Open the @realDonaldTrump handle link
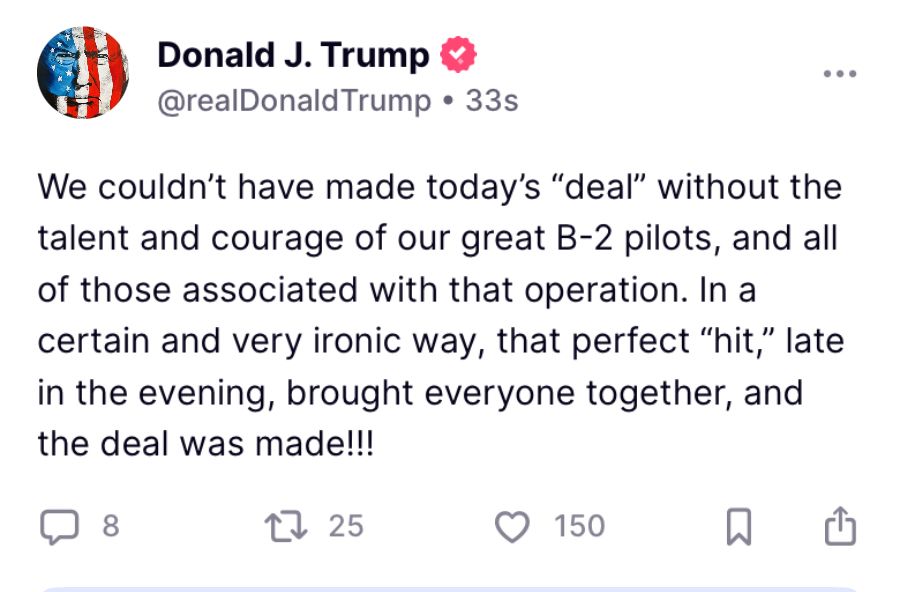 (294, 100)
